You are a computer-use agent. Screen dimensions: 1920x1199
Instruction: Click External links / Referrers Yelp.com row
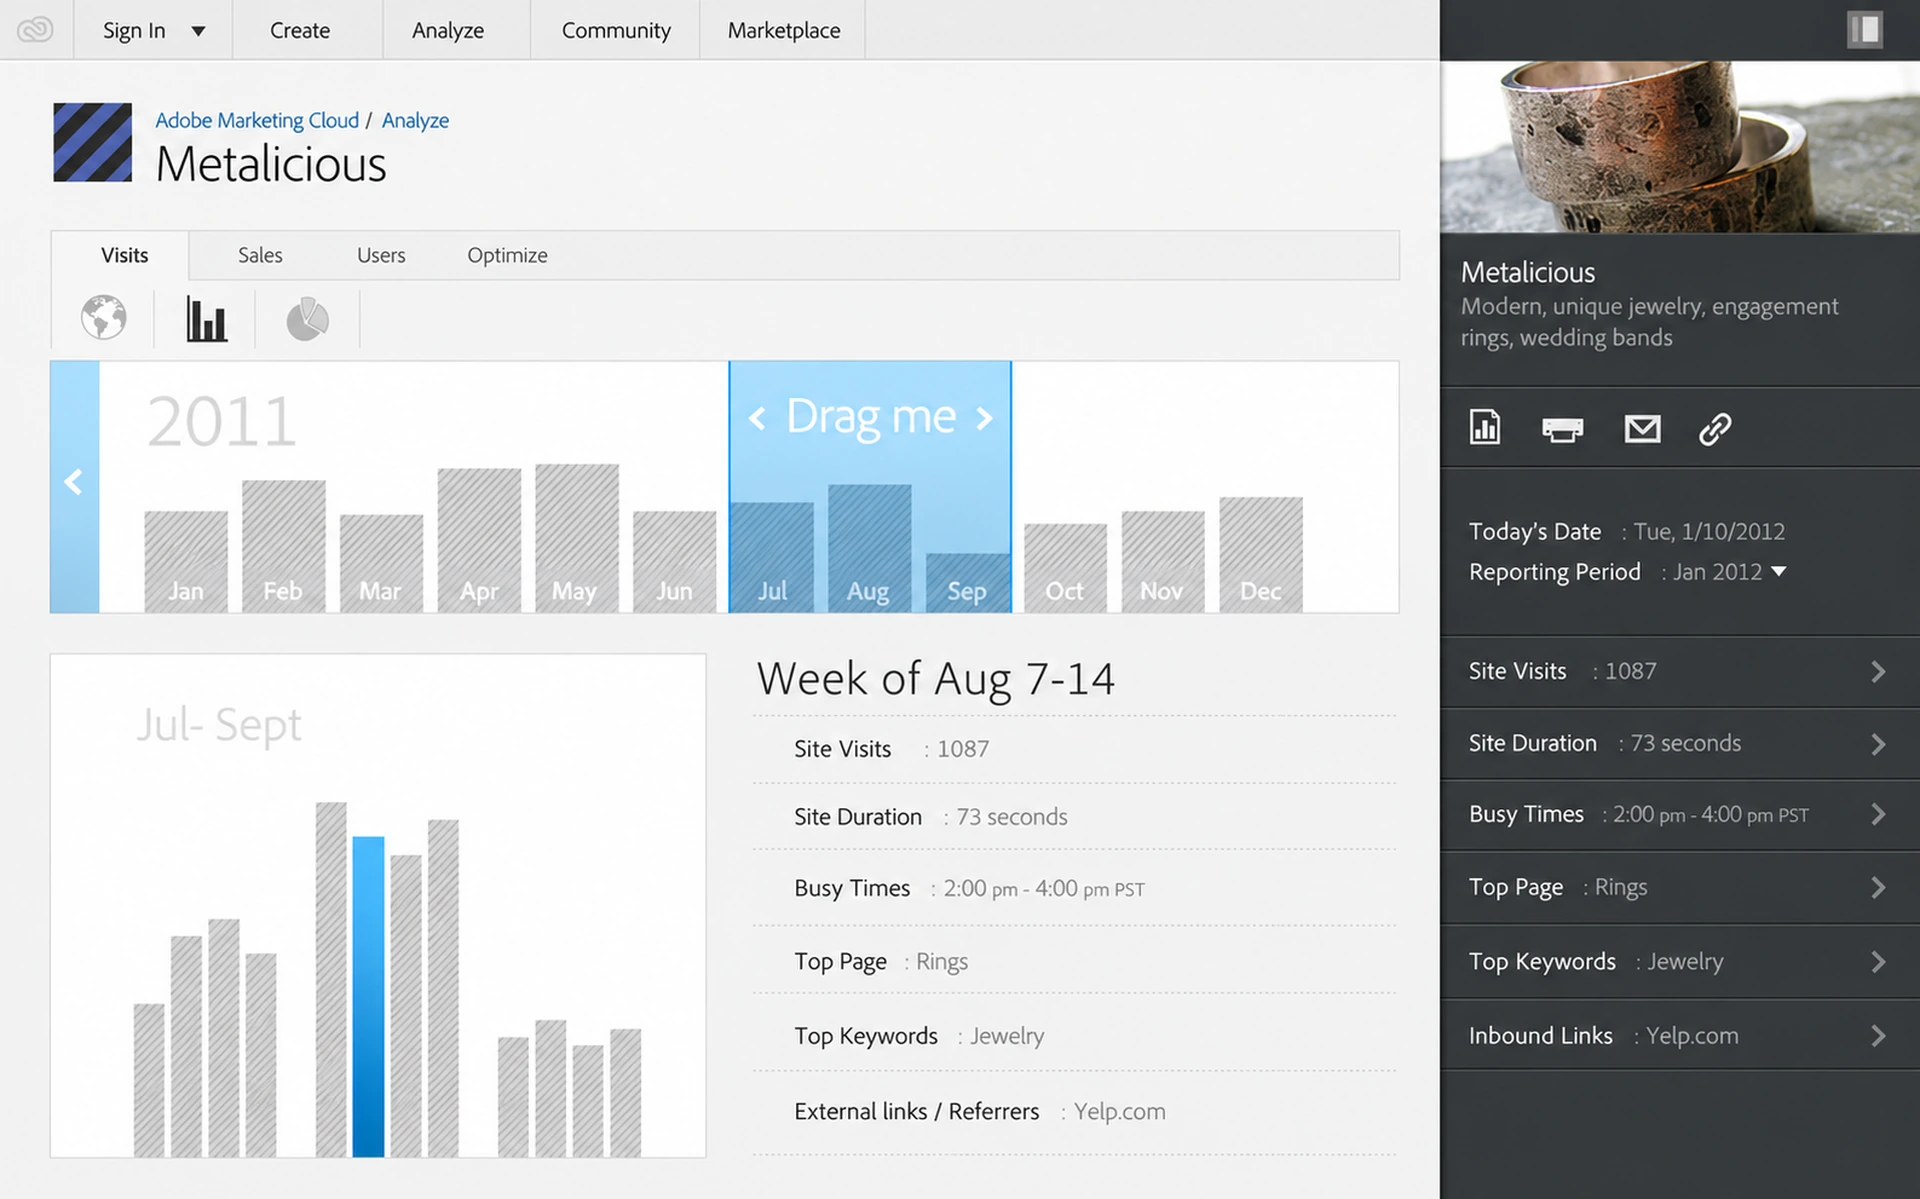point(1075,1111)
